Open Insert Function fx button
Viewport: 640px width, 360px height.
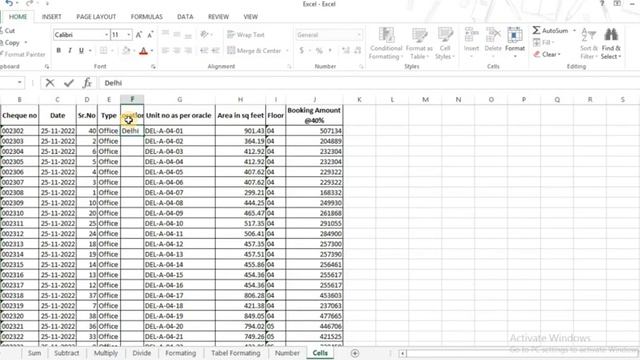point(87,83)
